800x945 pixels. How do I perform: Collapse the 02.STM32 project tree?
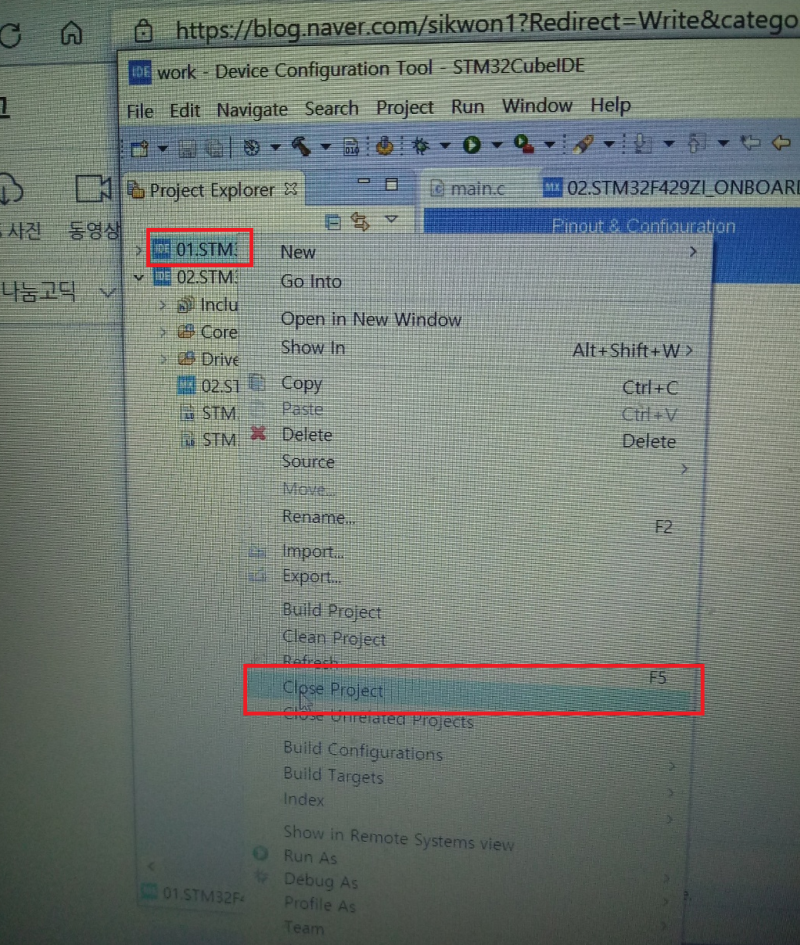pyautogui.click(x=138, y=277)
